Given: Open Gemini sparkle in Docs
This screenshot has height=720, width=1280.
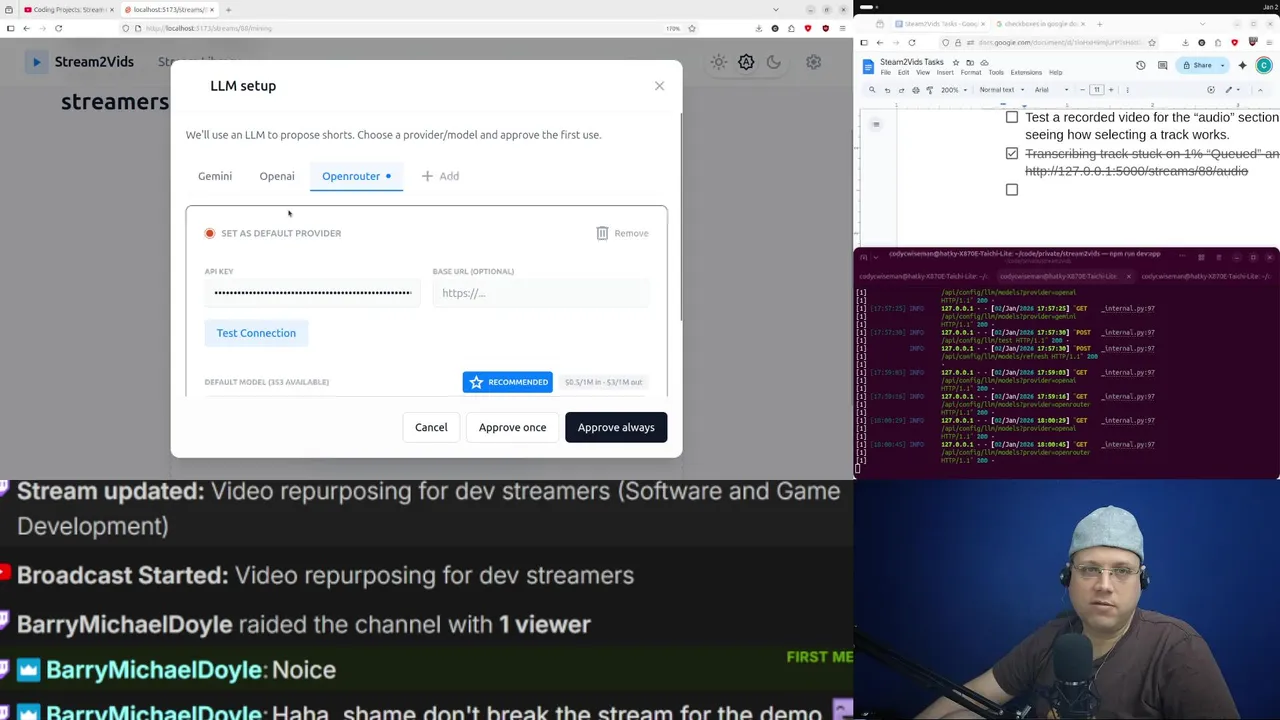Looking at the screenshot, I should coord(1242,65).
